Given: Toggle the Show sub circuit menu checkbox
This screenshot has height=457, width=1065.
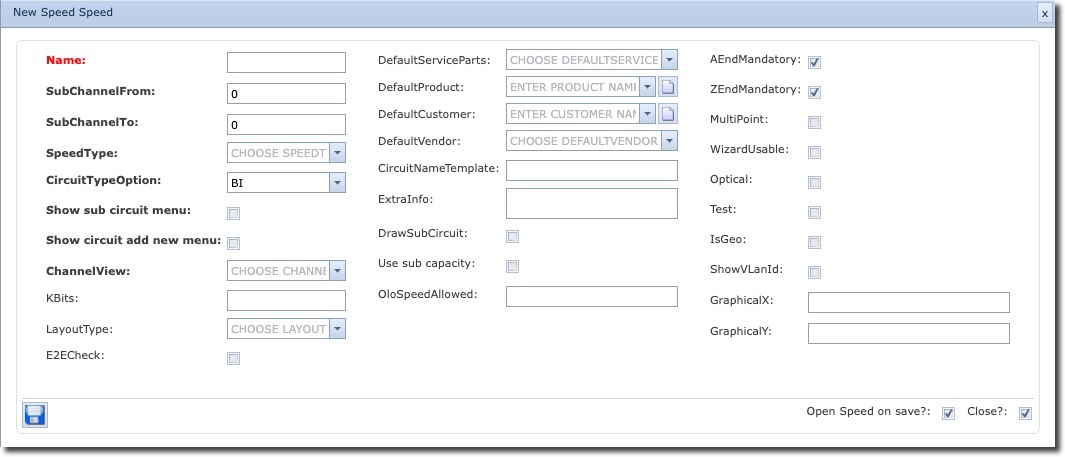Looking at the screenshot, I should coord(233,213).
